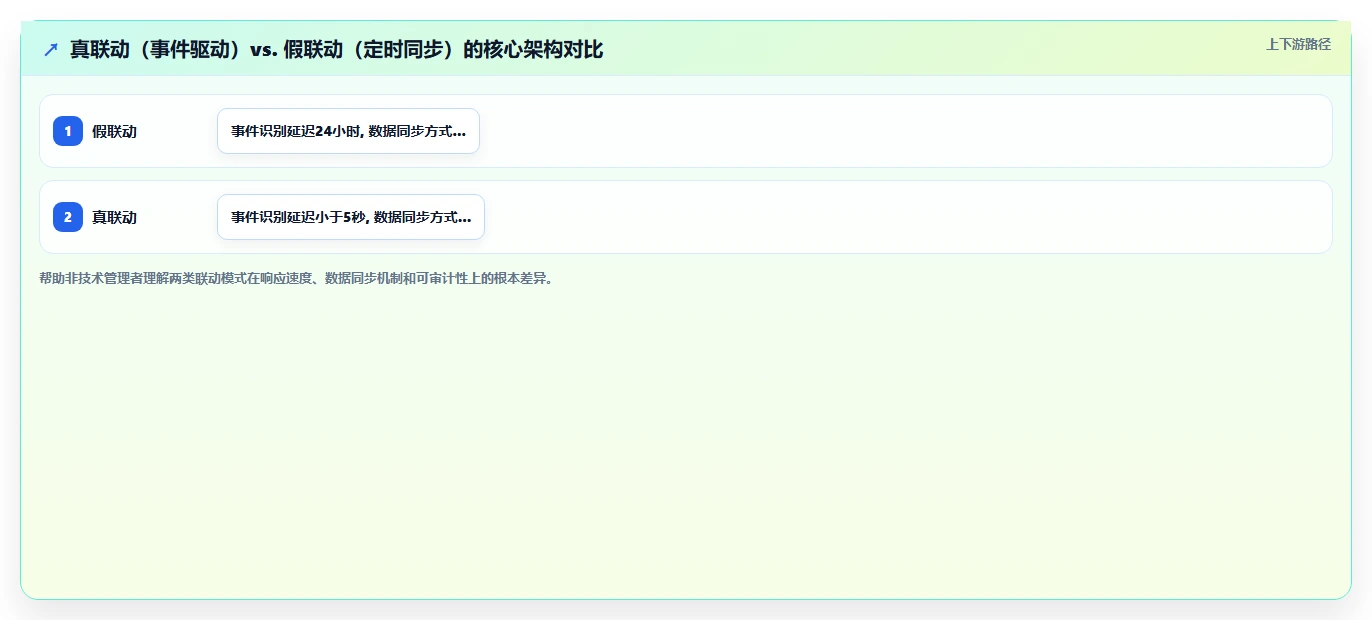Image resolution: width=1372 pixels, height=620 pixels.
Task: Click the description text starting with 帮助非技术管理者
Action: point(296,278)
